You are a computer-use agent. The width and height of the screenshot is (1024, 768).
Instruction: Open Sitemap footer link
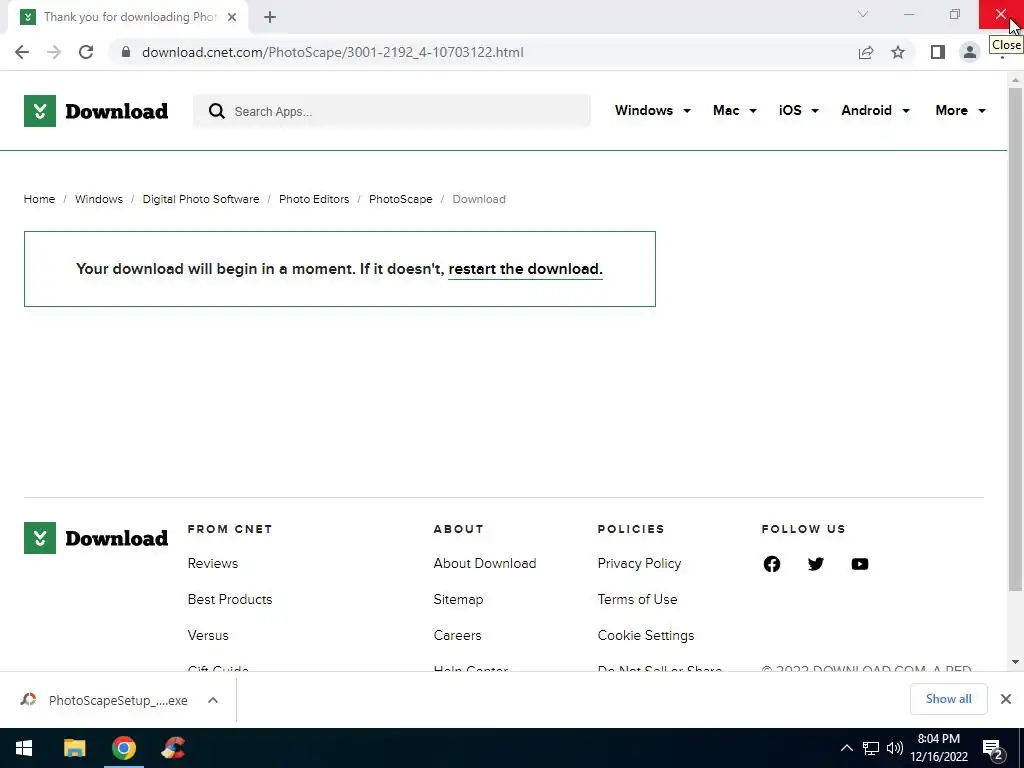pos(458,600)
